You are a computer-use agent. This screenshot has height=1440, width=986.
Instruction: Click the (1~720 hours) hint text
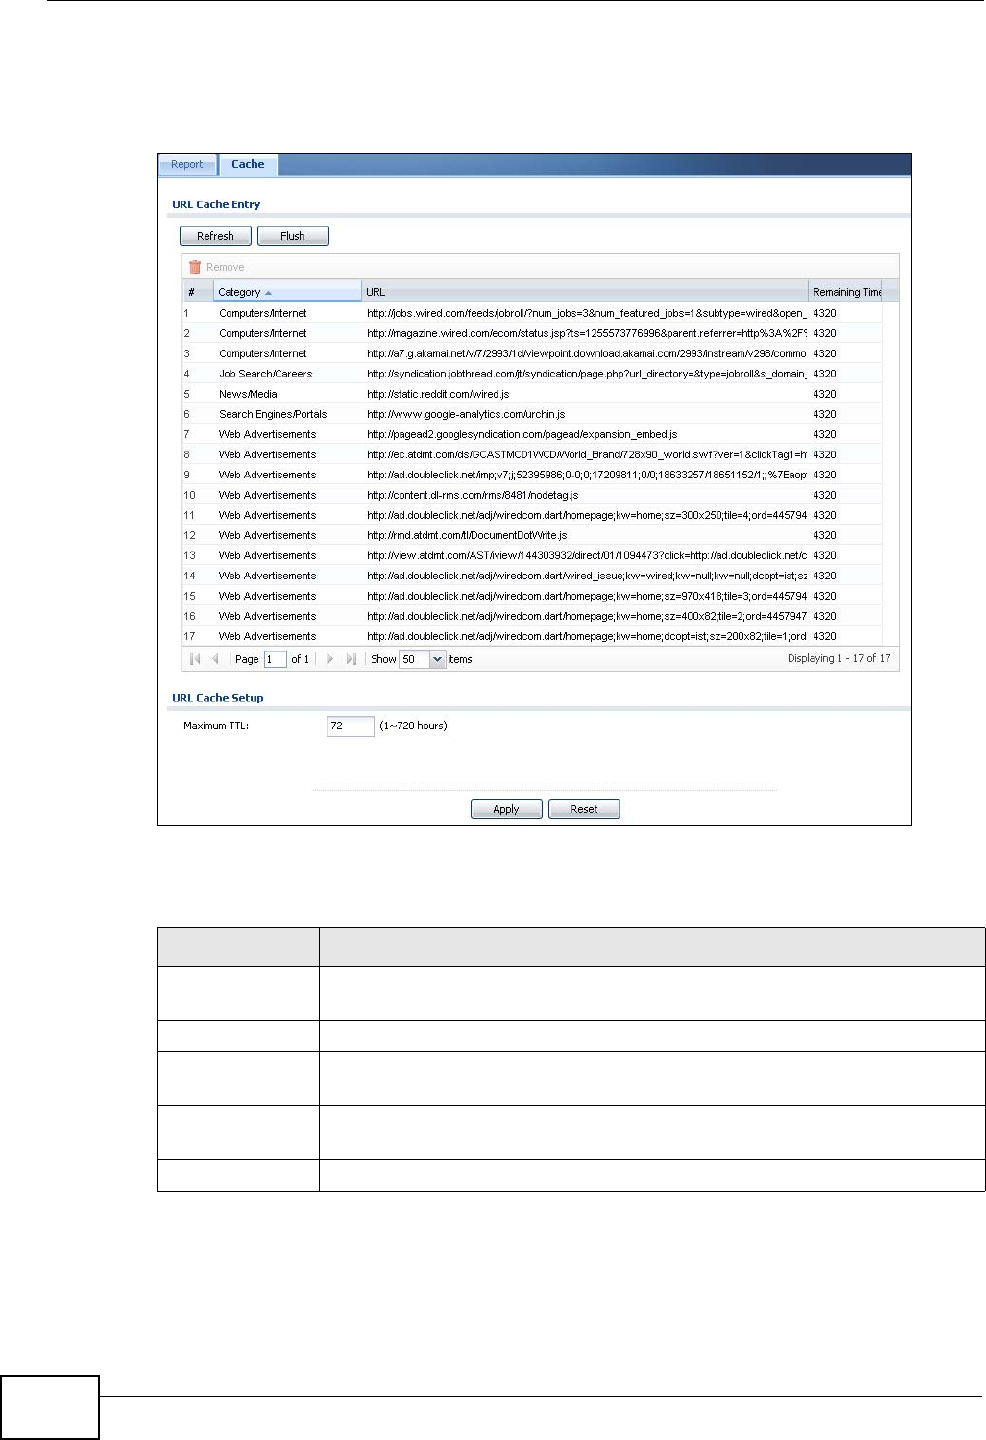(x=413, y=726)
